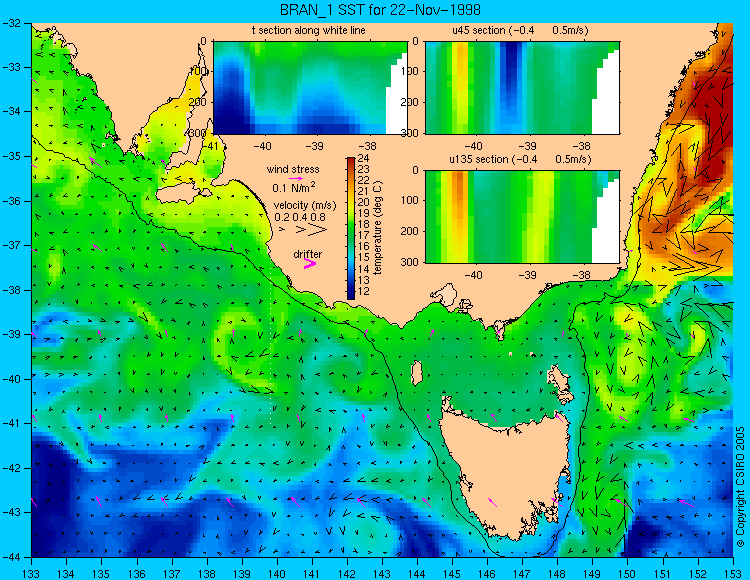Click colorbar tick label '24'
This screenshot has width=750, height=580.
click(x=364, y=158)
